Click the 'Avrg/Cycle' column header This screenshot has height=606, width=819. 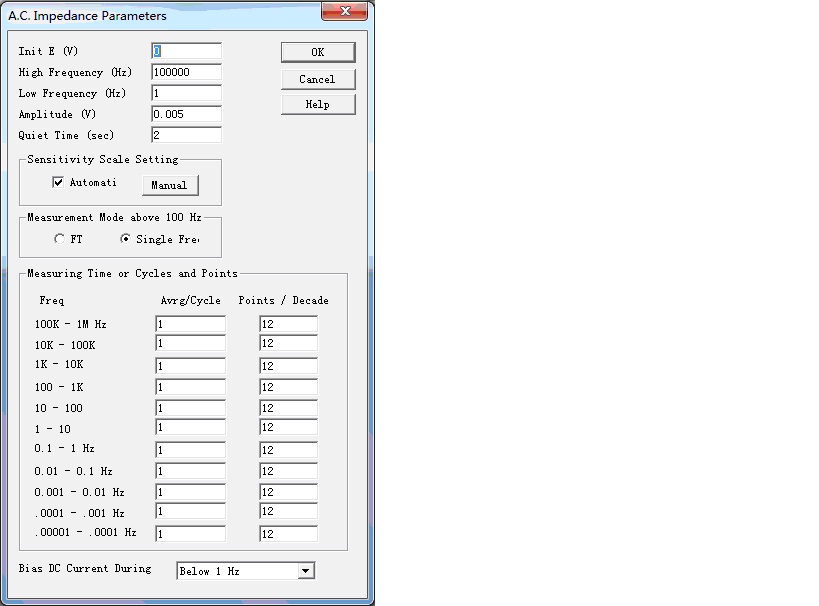[x=191, y=300]
